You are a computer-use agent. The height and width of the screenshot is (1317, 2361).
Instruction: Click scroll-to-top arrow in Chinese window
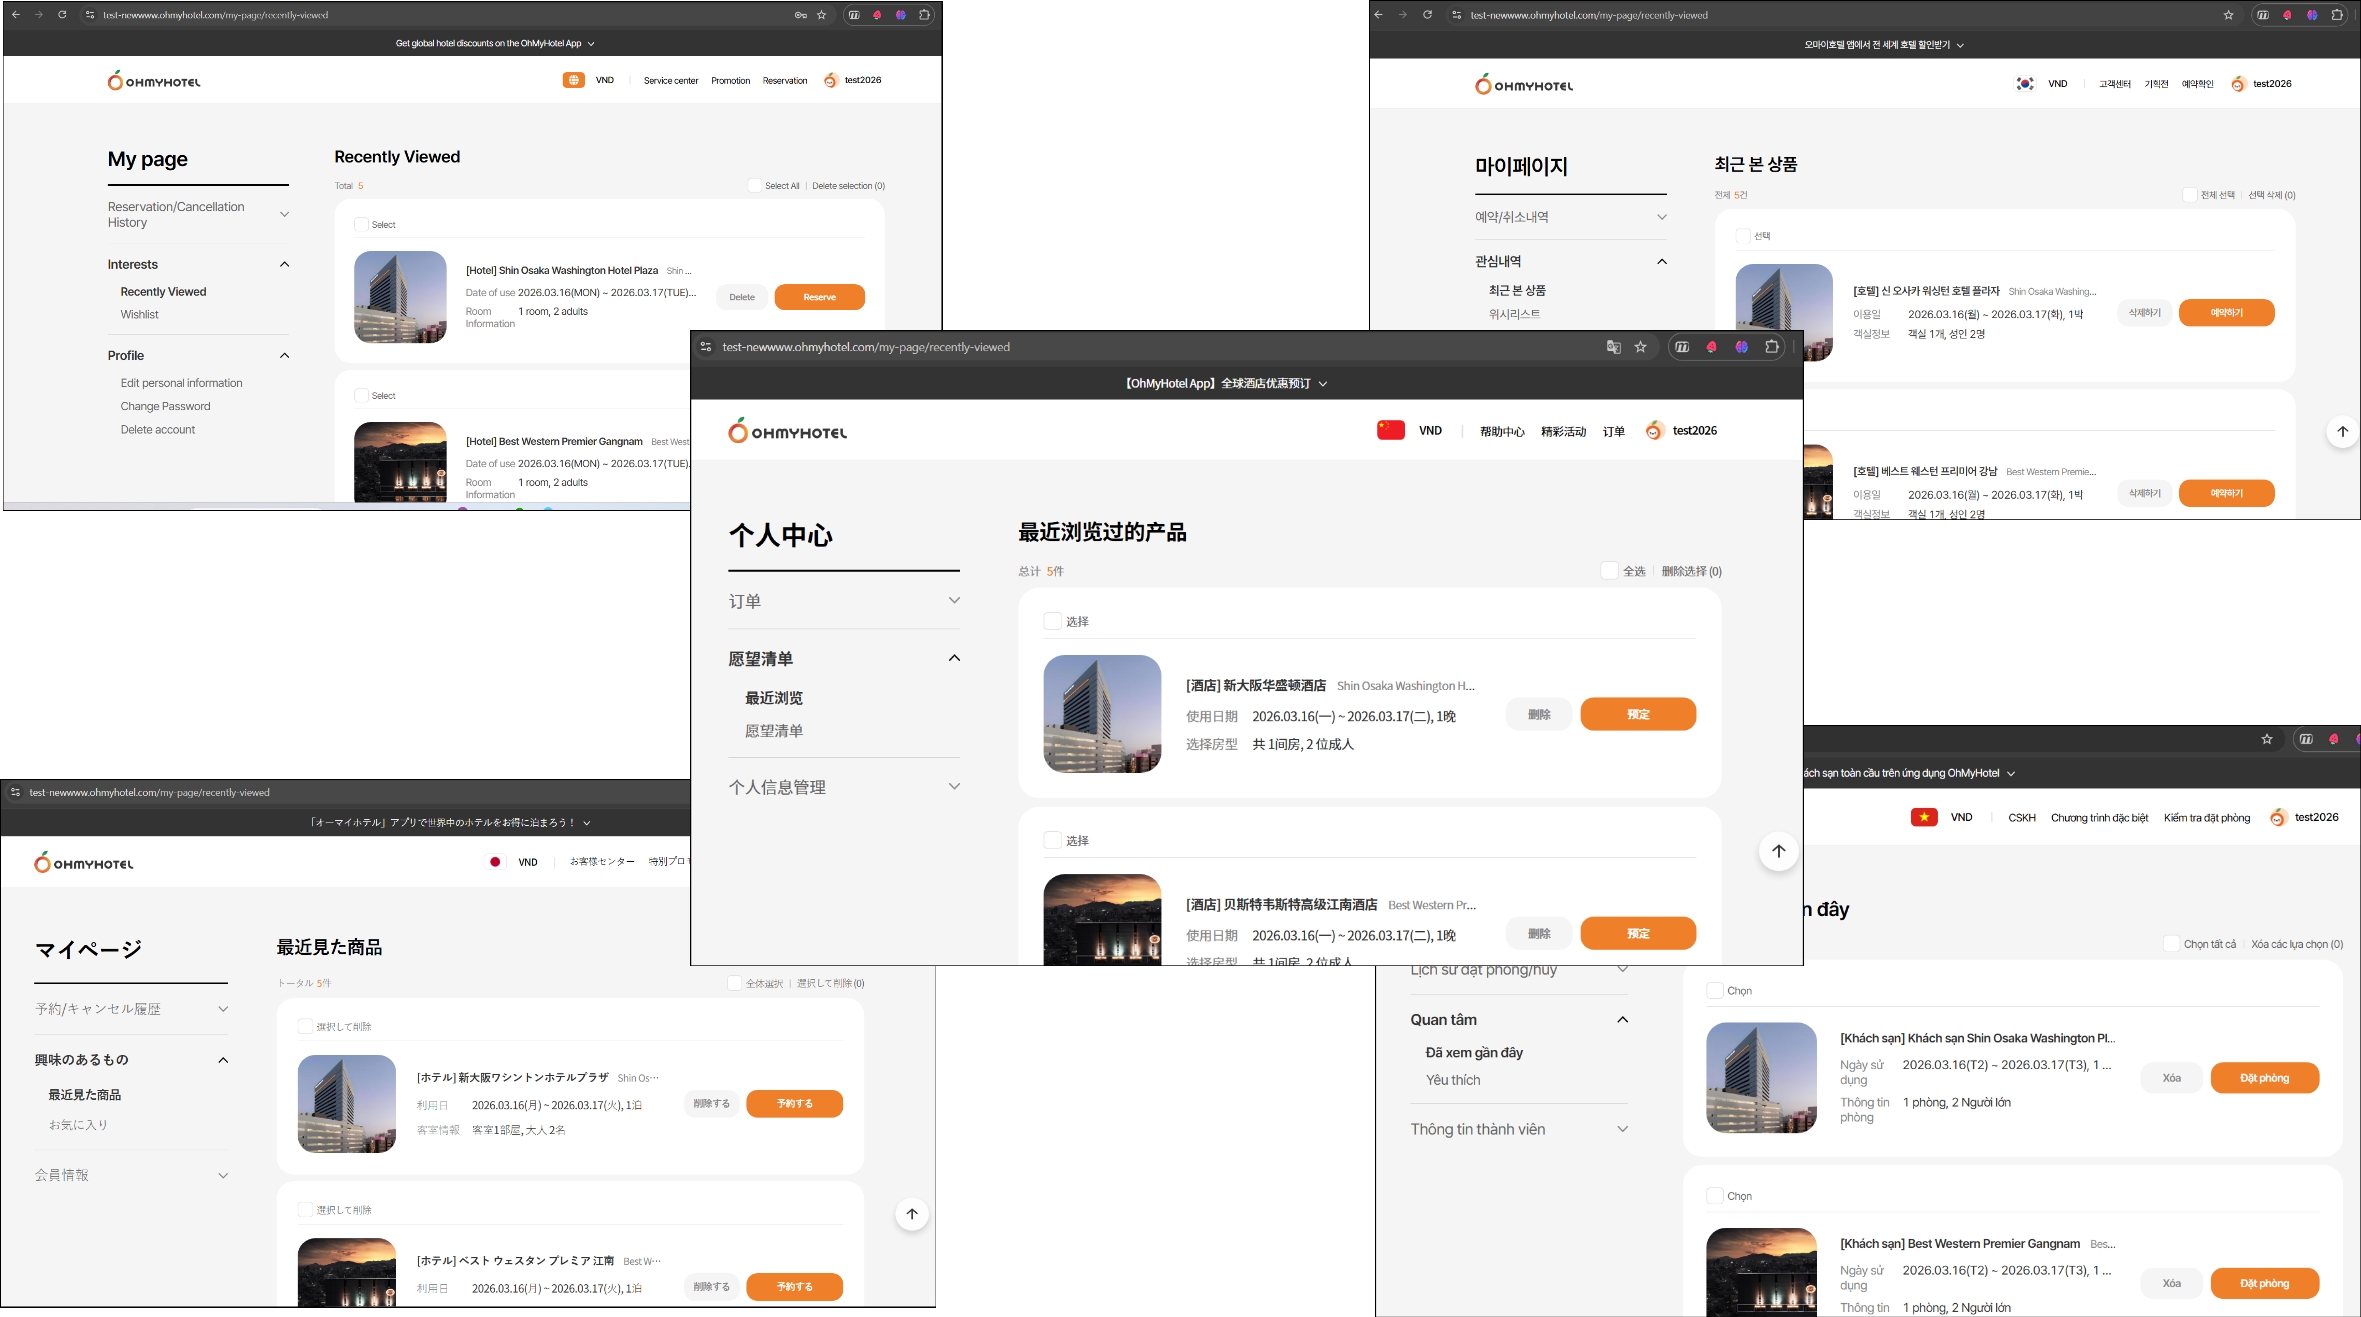click(x=1778, y=851)
